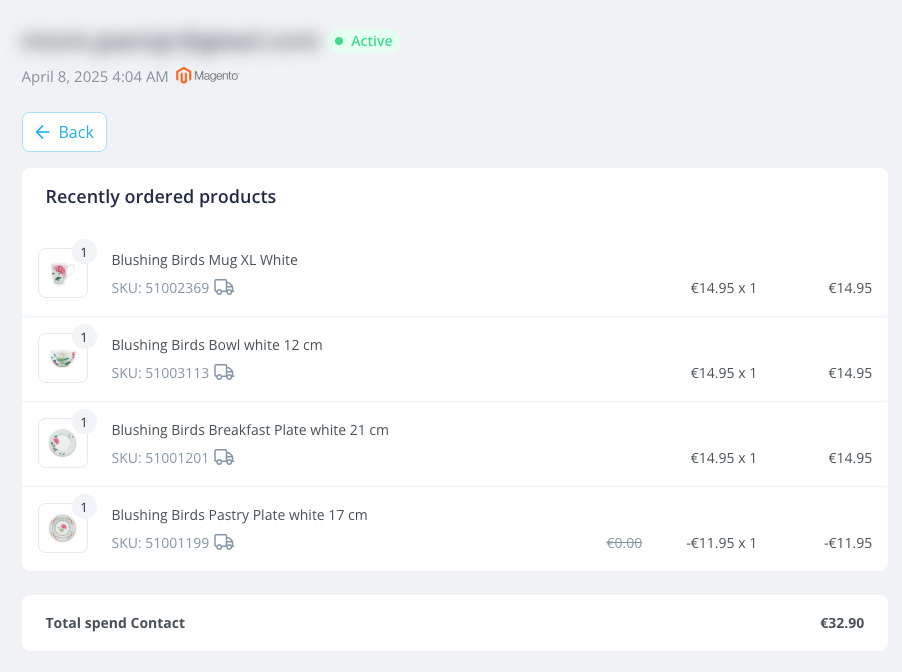
Task: Click the €32.90 total spend amount
Action: pos(842,623)
